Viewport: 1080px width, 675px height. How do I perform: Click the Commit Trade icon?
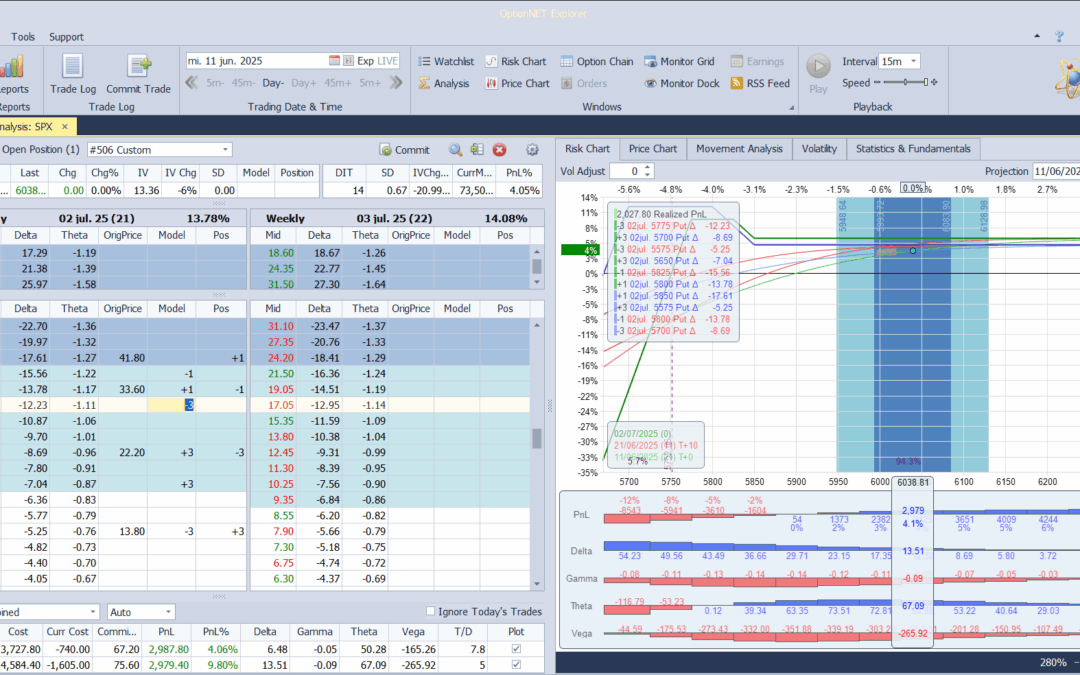click(x=138, y=74)
